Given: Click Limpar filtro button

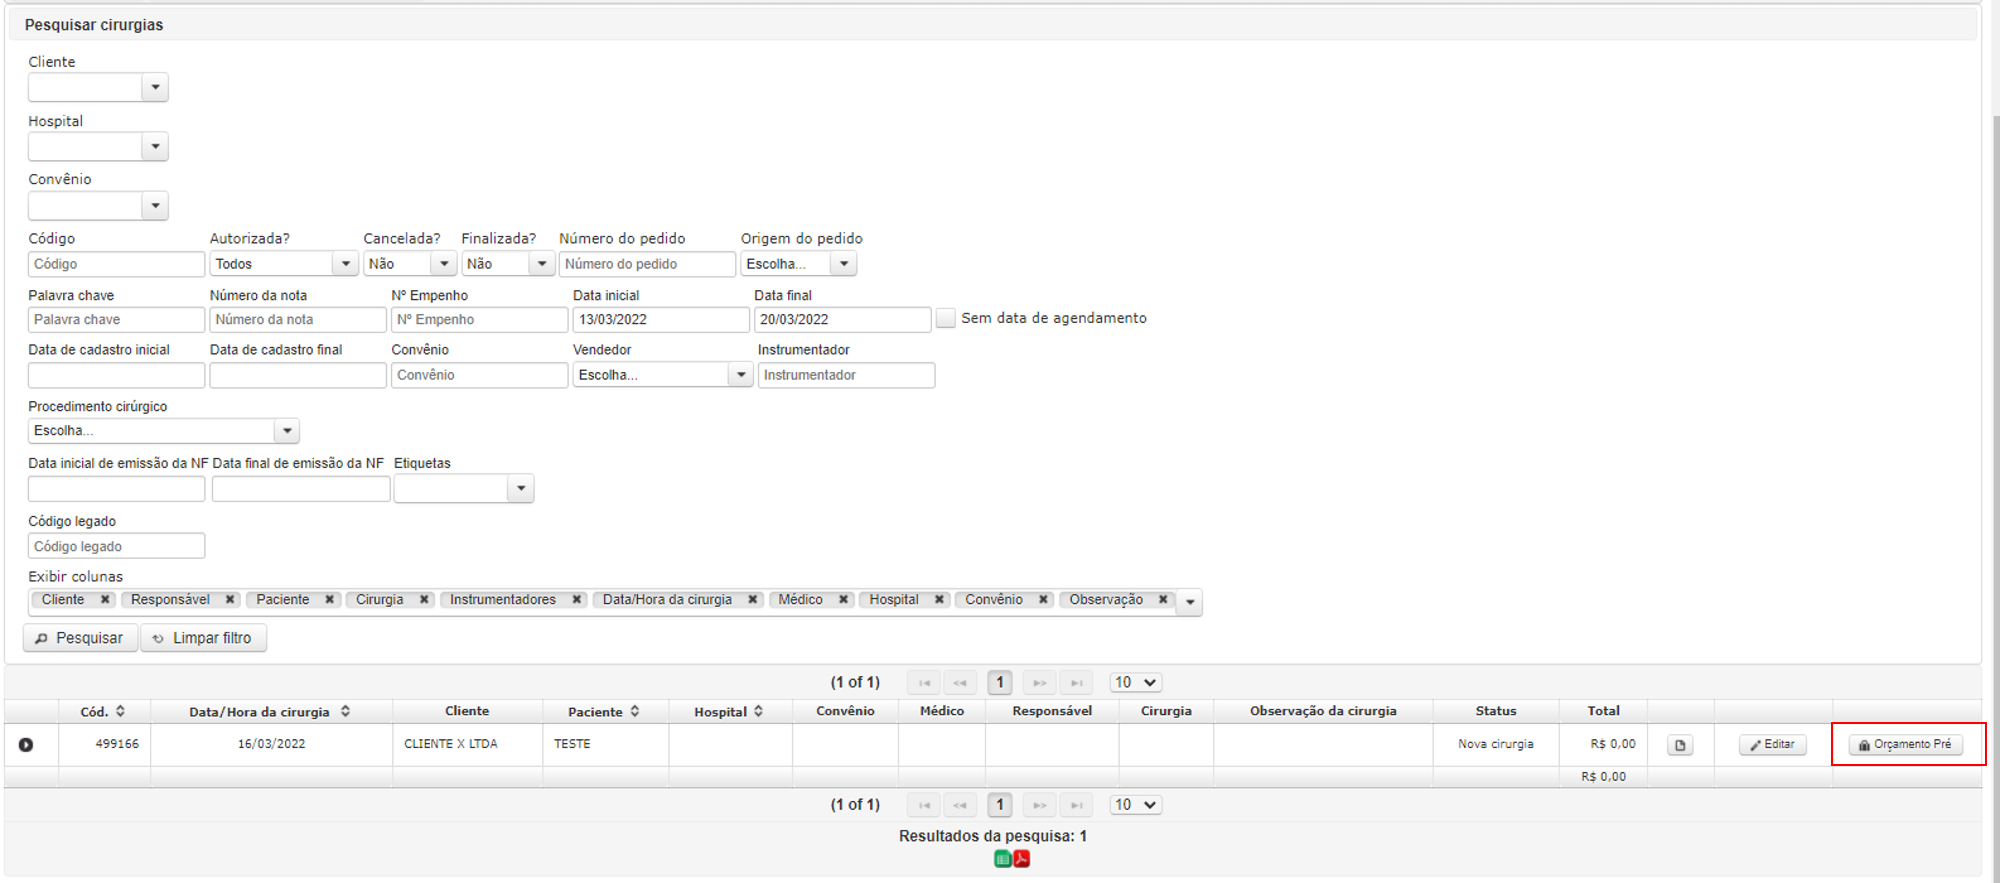Looking at the screenshot, I should [204, 638].
